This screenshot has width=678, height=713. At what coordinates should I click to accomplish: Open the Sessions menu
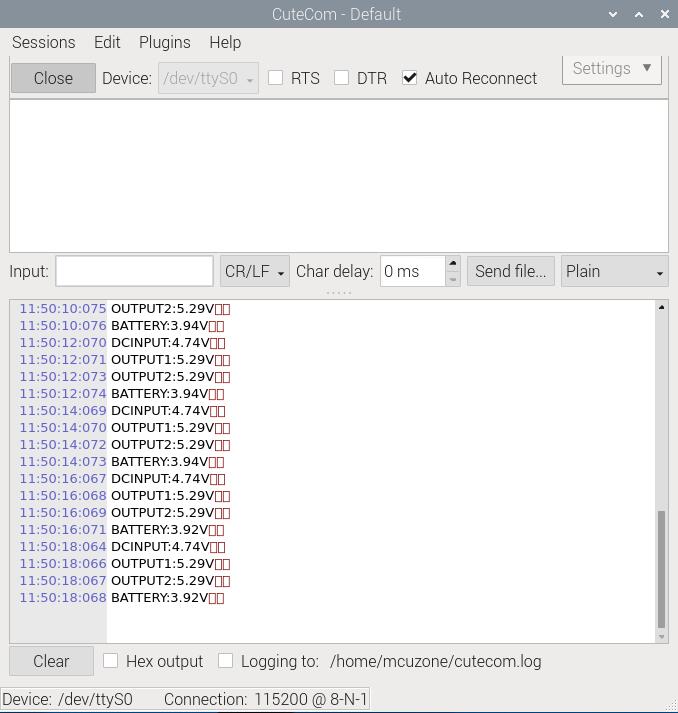[x=44, y=42]
